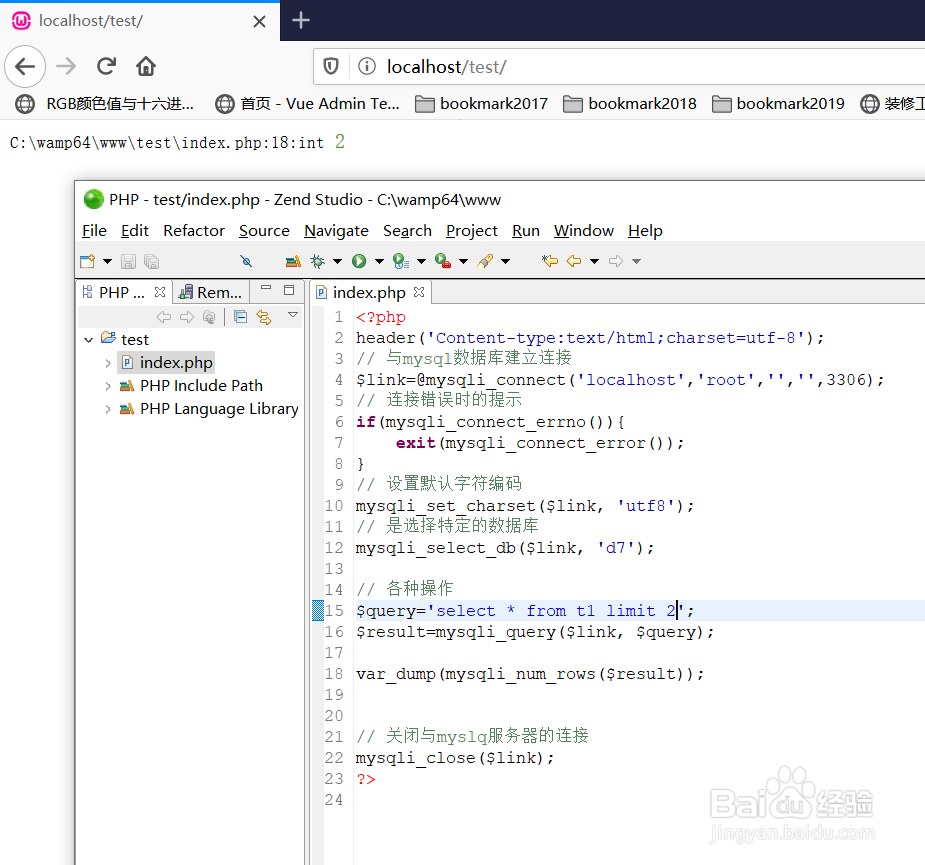The height and width of the screenshot is (865, 925).
Task: Open a new browser tab
Action: (301, 21)
